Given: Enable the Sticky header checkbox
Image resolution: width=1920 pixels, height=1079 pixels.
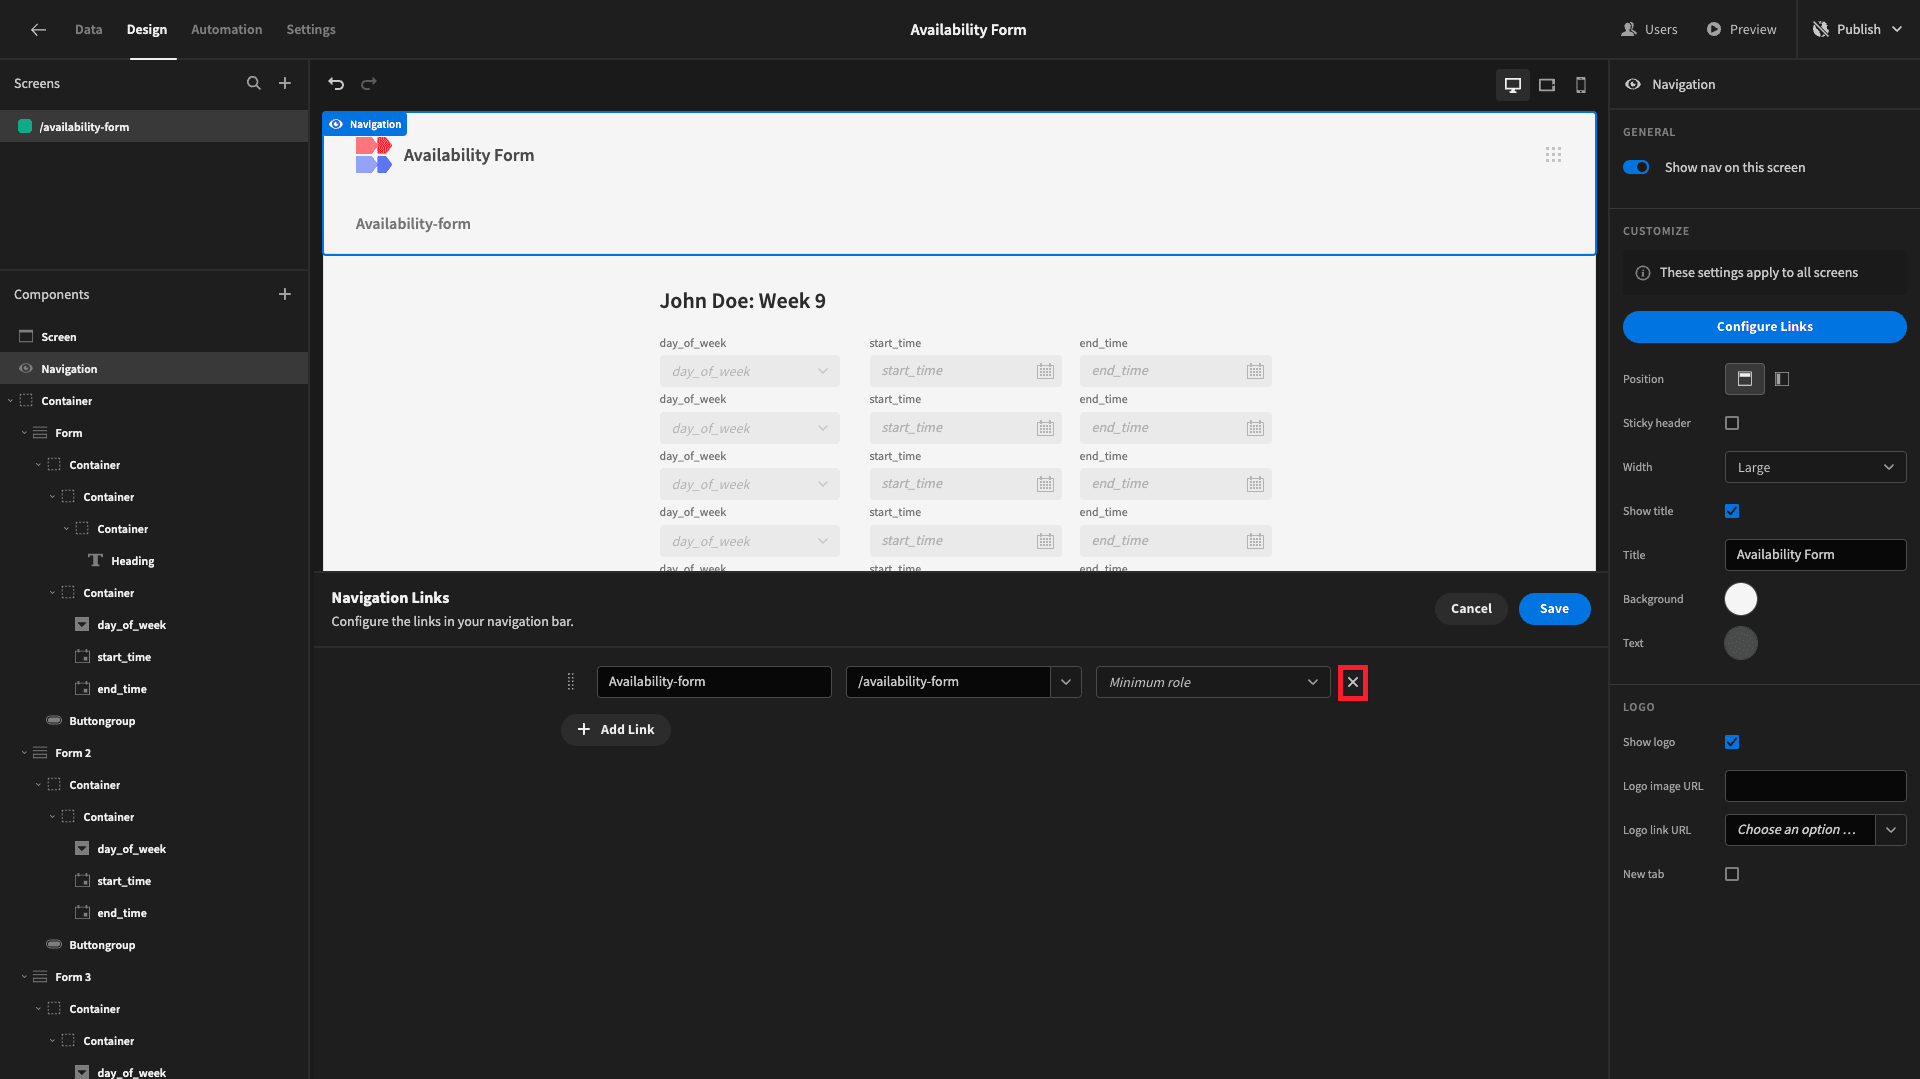Looking at the screenshot, I should (1732, 423).
